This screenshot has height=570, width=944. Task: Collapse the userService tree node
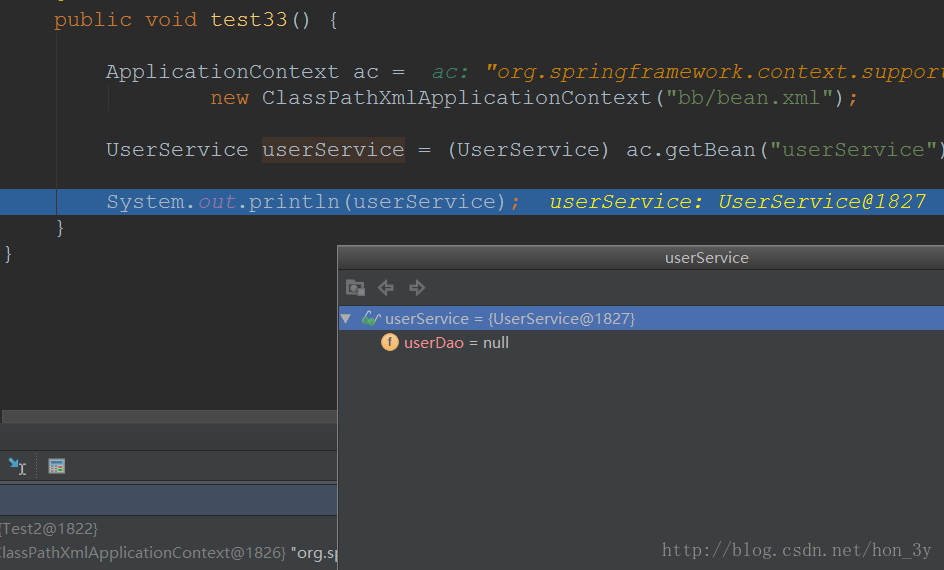(x=346, y=318)
